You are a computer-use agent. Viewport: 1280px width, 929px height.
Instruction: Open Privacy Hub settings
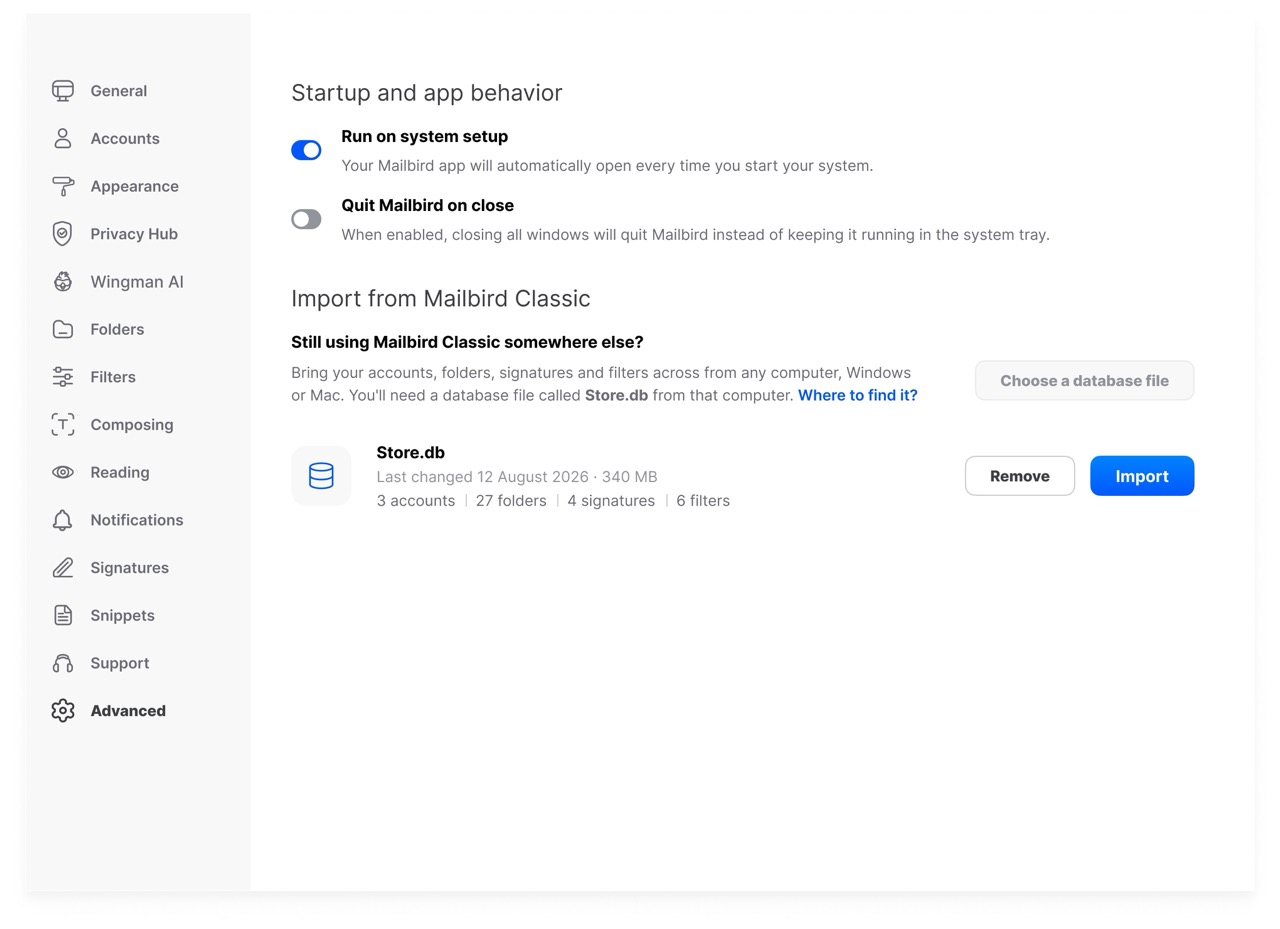(134, 234)
